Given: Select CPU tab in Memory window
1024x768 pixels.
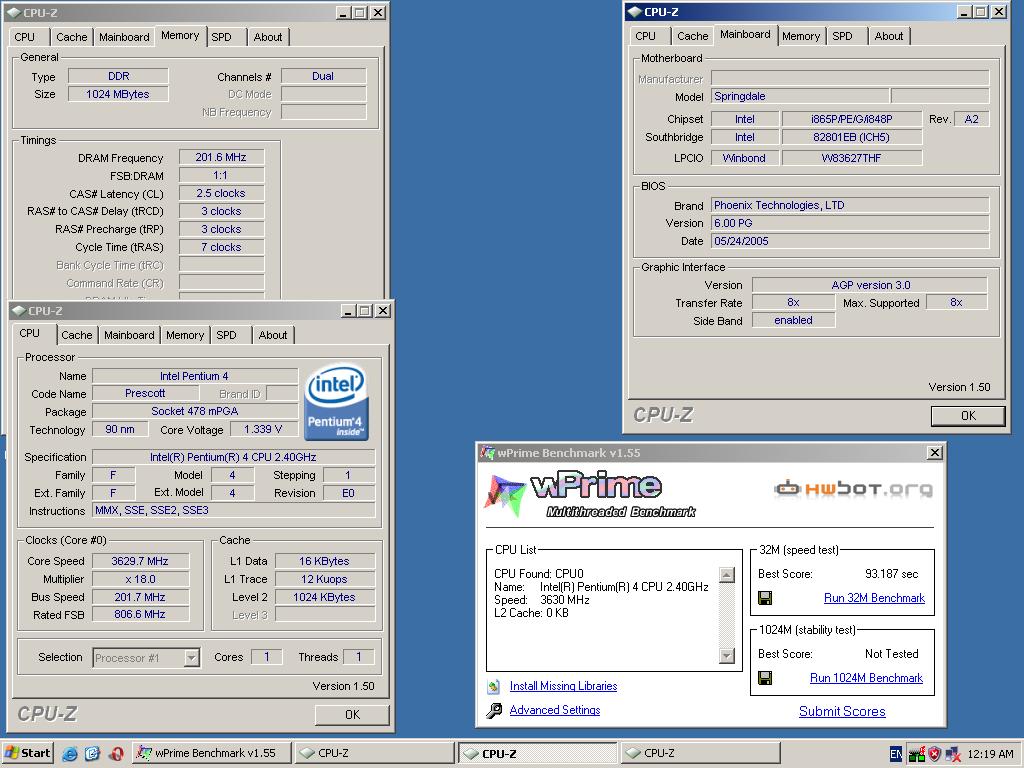Looking at the screenshot, I should coord(24,37).
